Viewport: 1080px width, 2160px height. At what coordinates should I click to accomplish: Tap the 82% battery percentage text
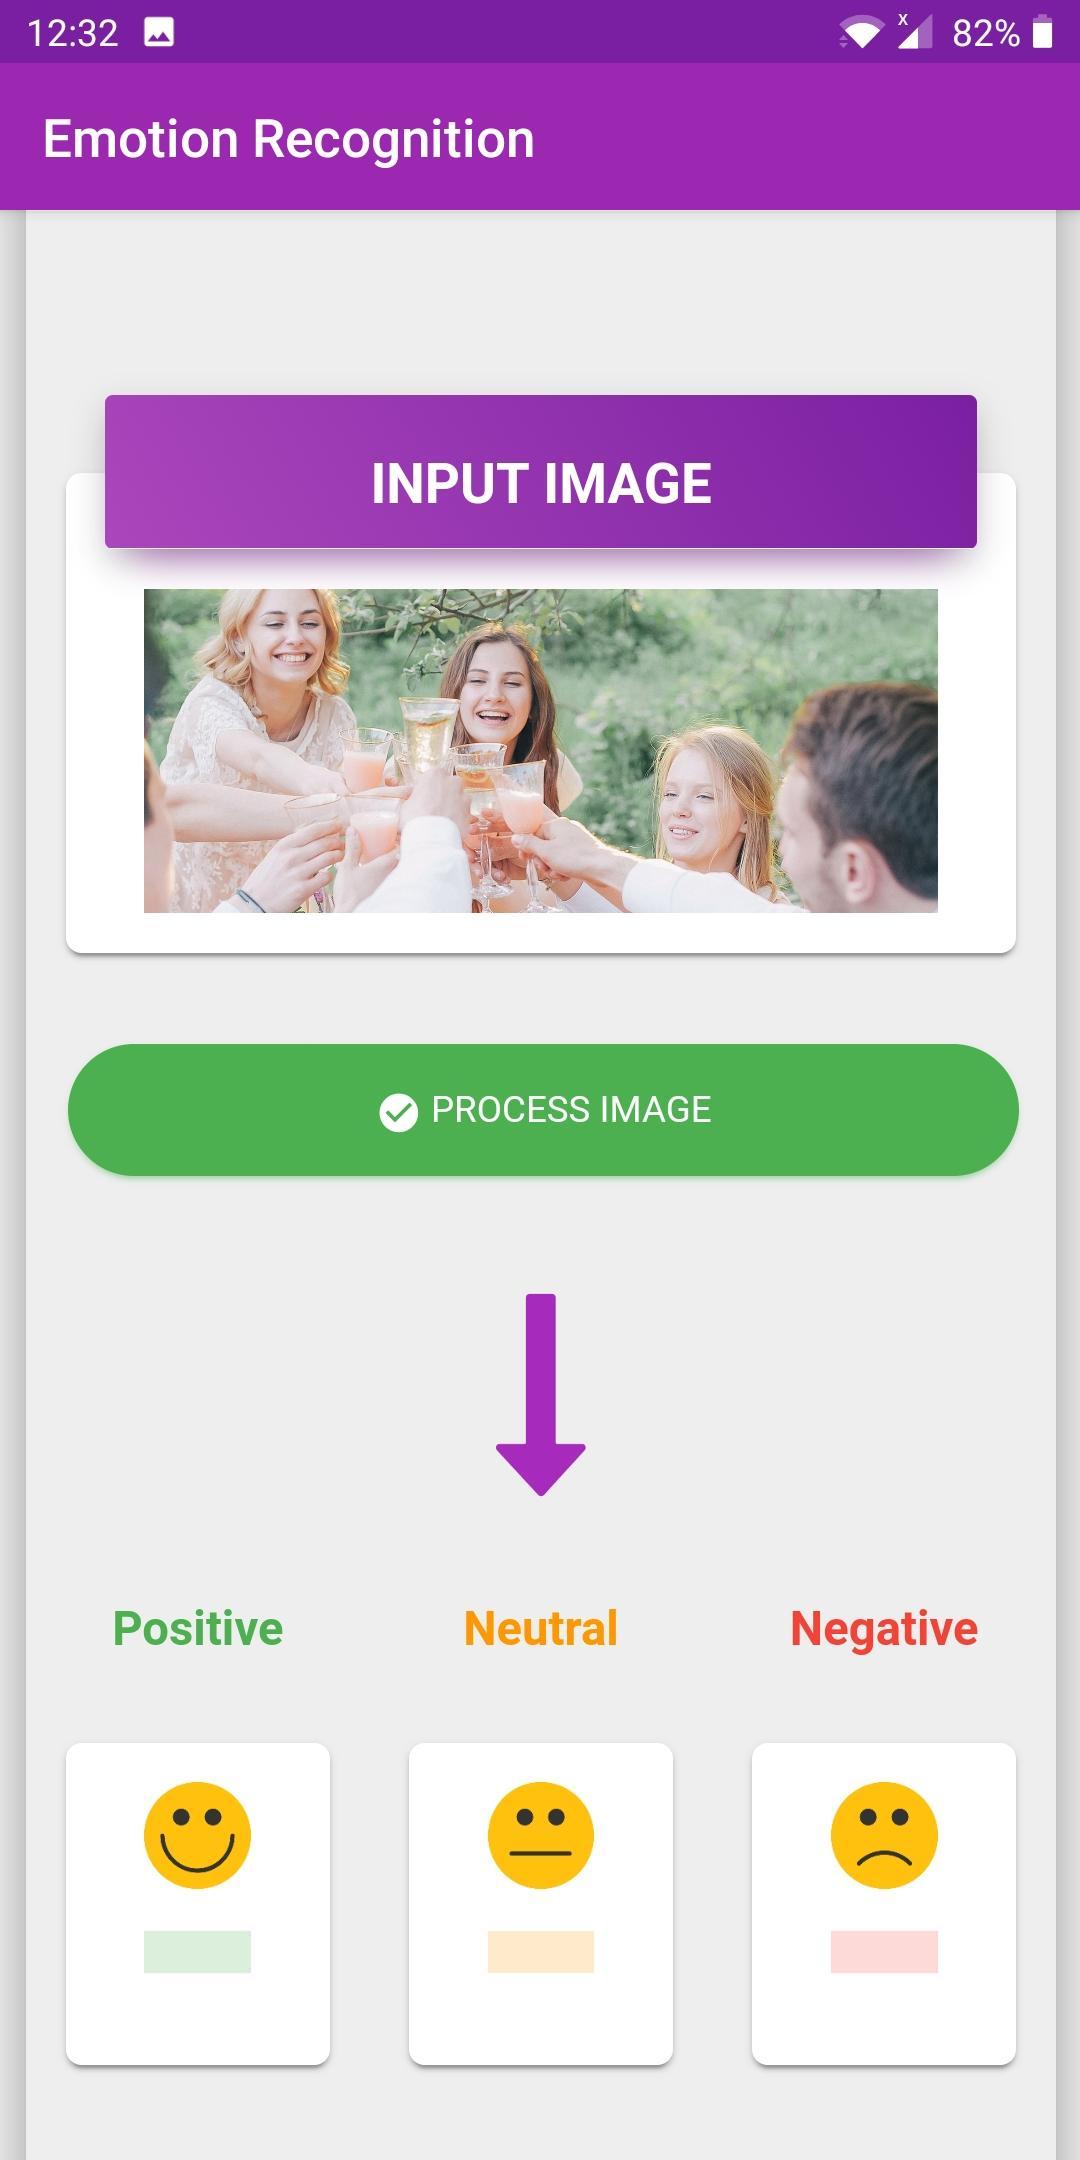click(x=986, y=33)
